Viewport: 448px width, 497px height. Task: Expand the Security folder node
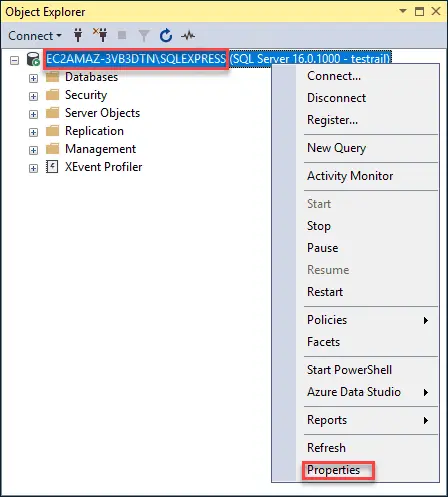coord(33,96)
